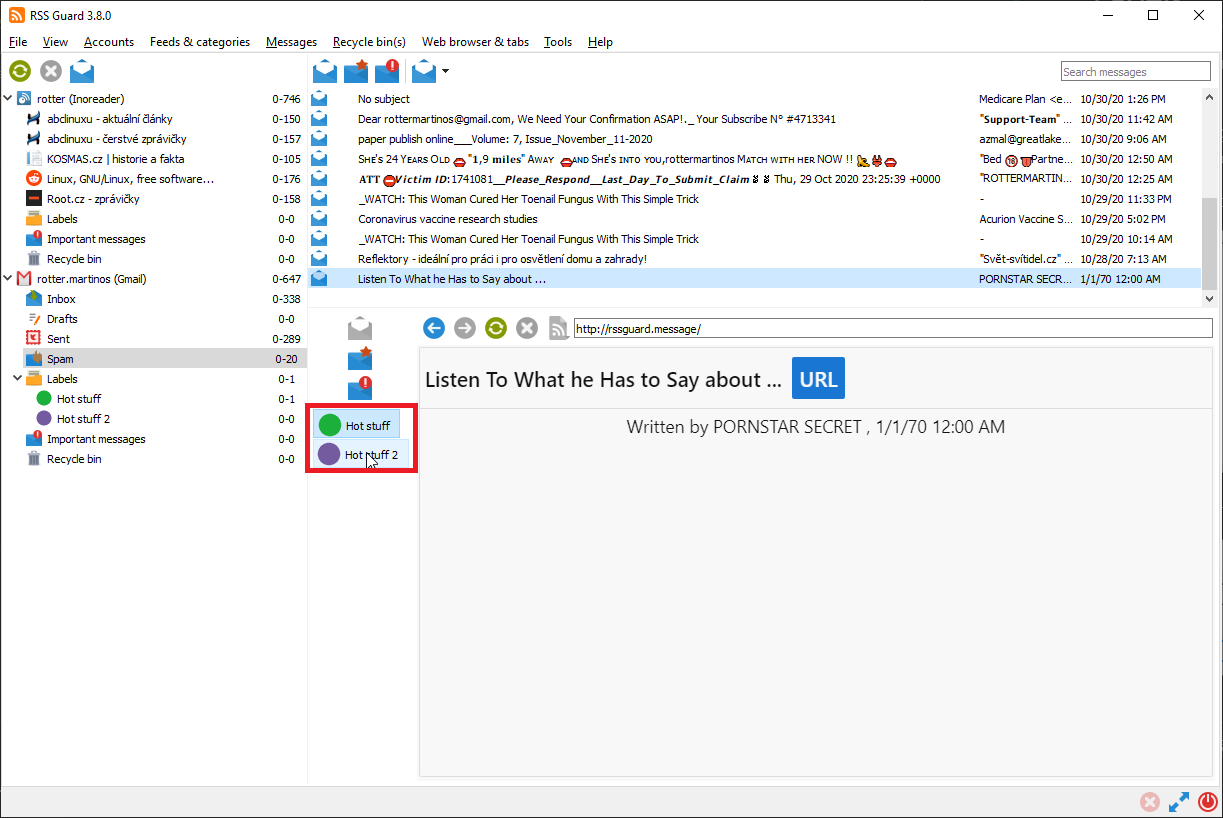The width and height of the screenshot is (1223, 818).
Task: Toggle the important flag in the message preview sidebar
Action: [x=360, y=390]
